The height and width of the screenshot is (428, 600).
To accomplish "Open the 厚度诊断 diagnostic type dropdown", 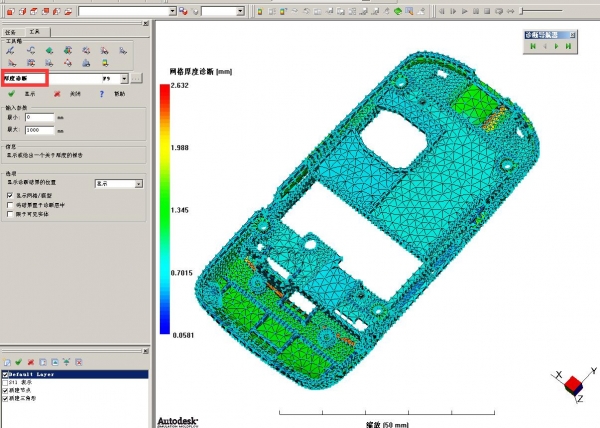I will click(x=124, y=79).
